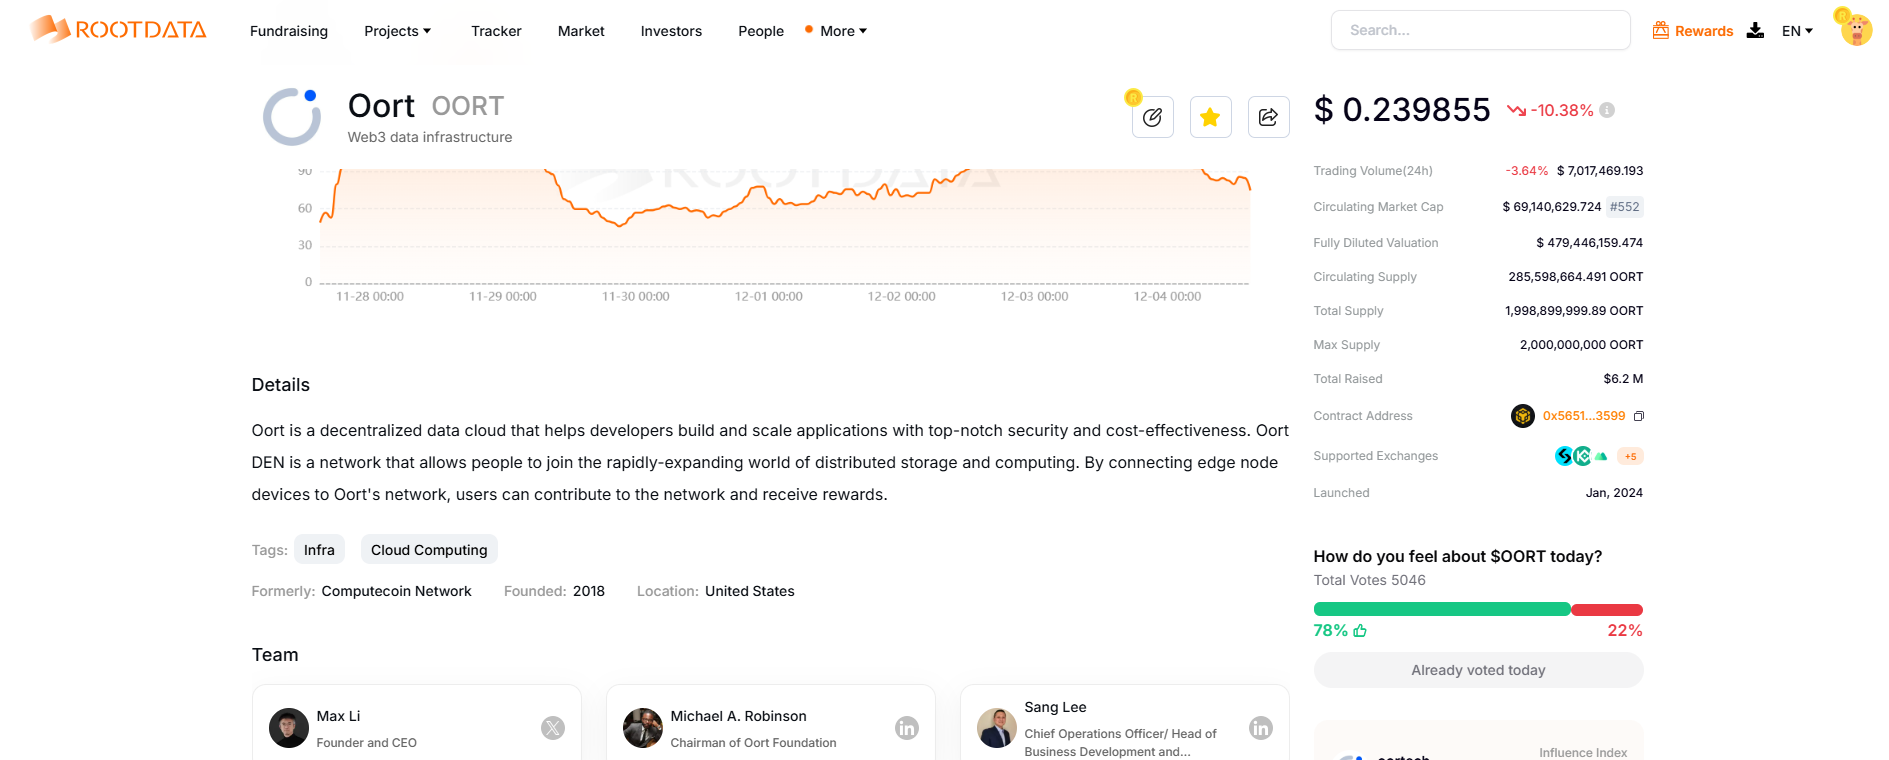Open the EN language dropdown
1889x760 pixels.
(x=1797, y=31)
